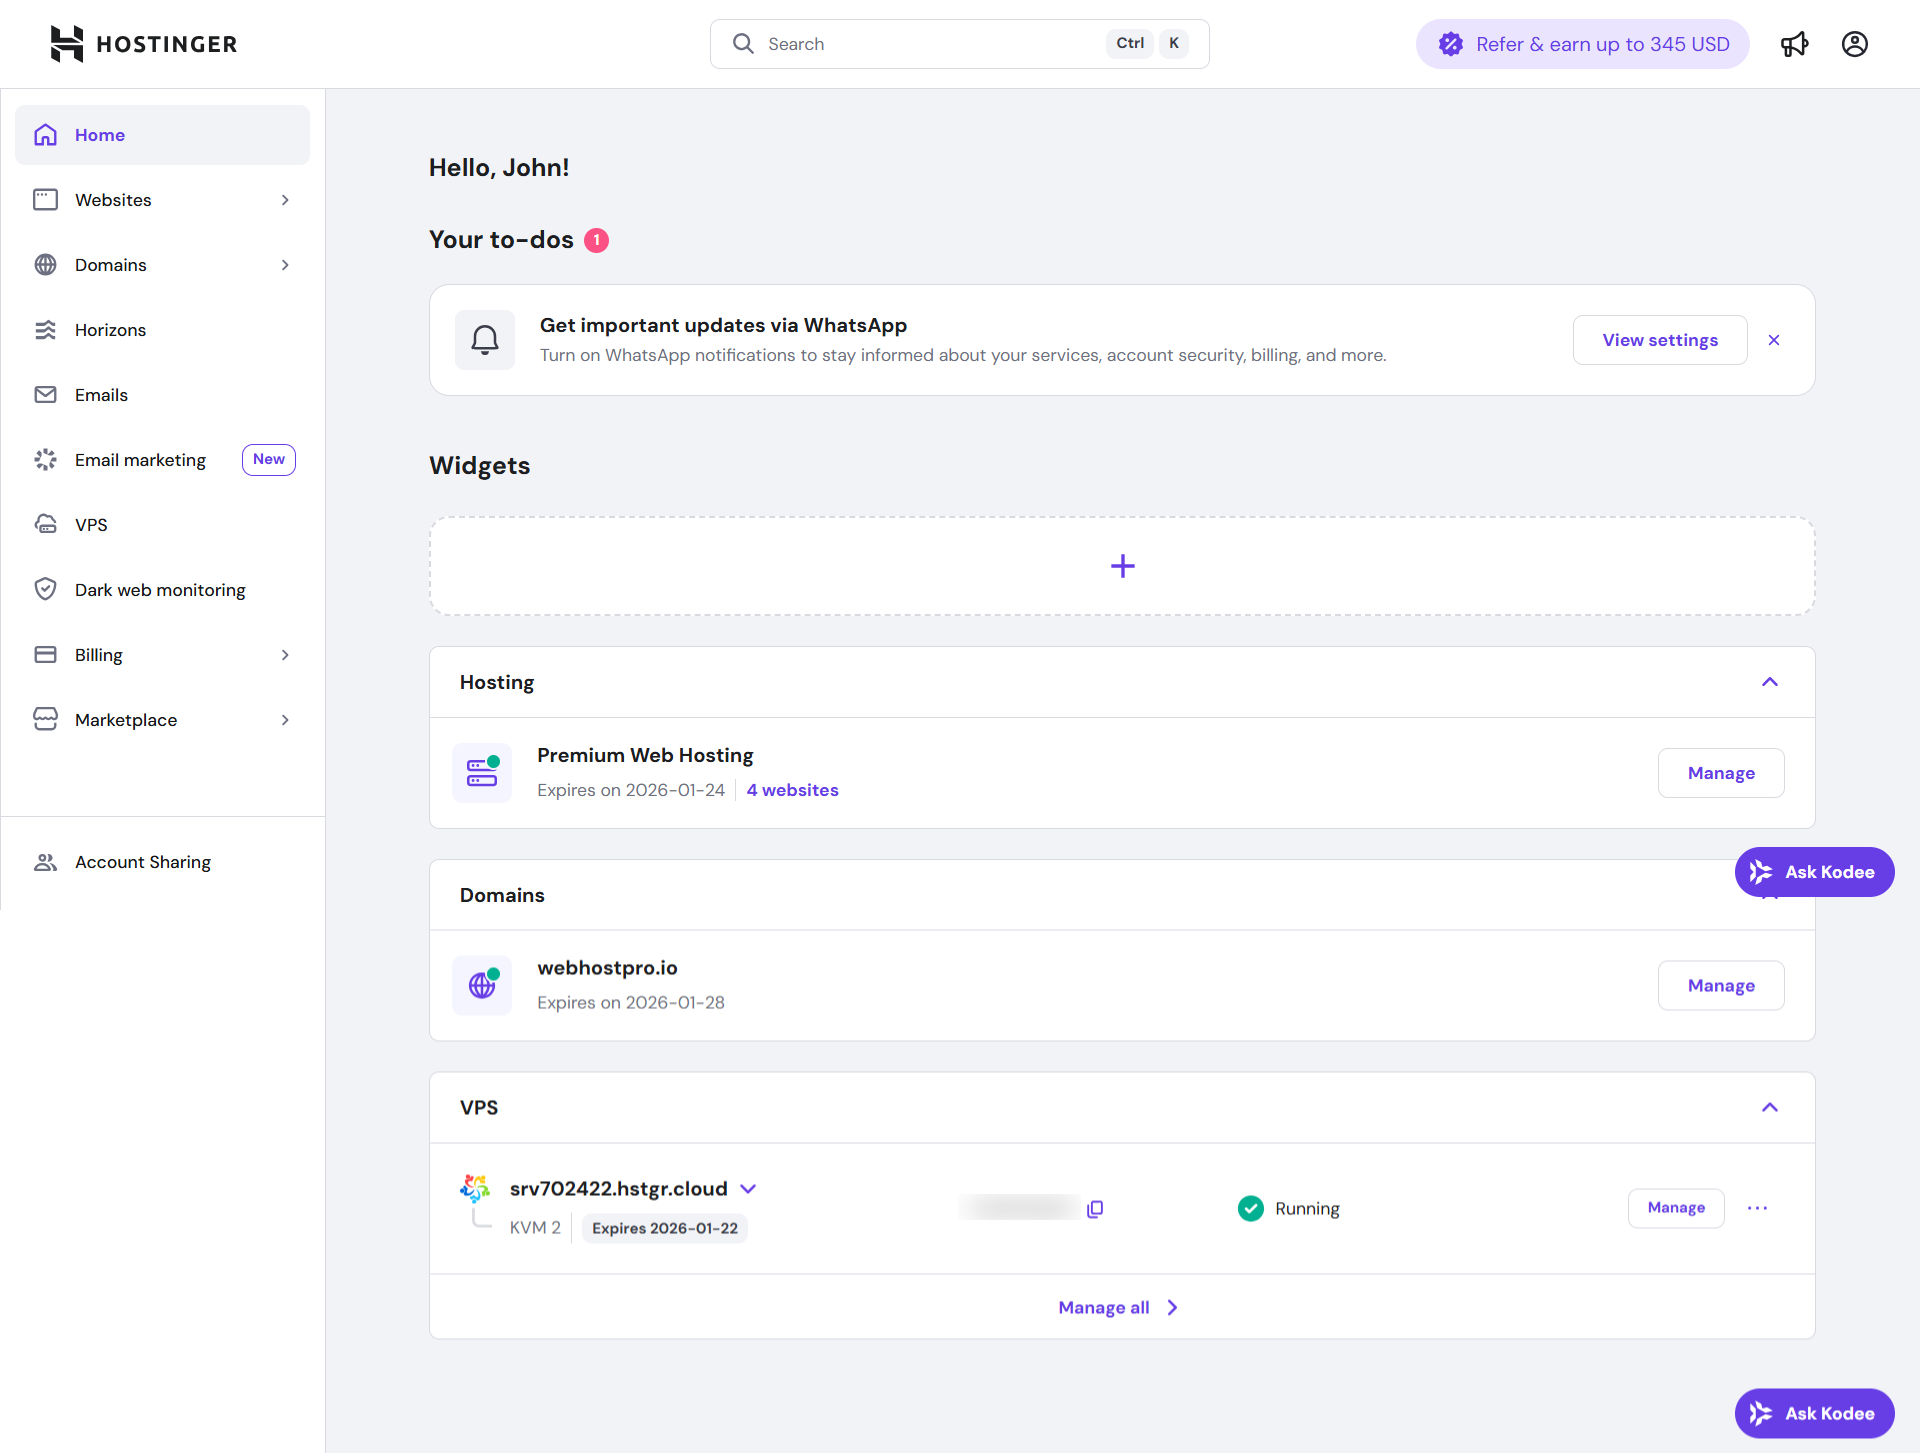Click the Premium Web Hosting server icon
Screen dimensions: 1920x1455
[482, 773]
